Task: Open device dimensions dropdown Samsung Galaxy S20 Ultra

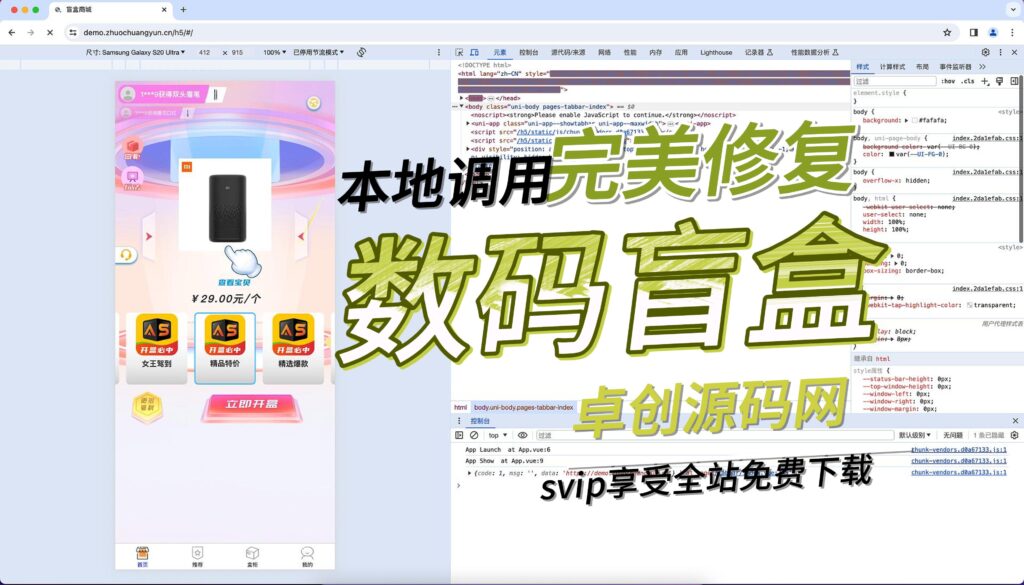Action: coord(135,52)
